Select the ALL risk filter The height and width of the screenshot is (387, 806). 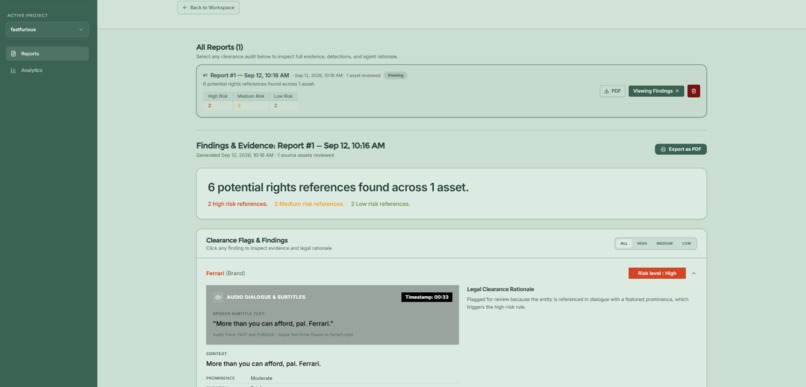(x=624, y=244)
